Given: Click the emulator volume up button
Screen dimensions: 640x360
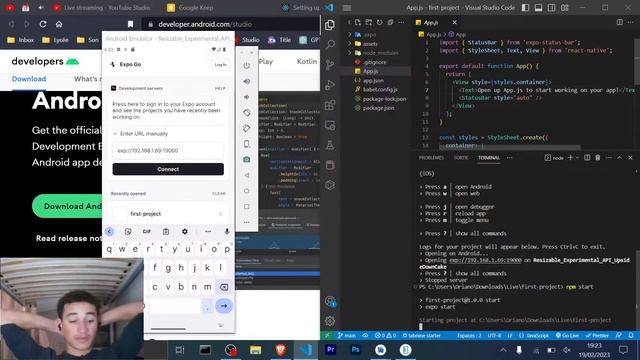Looking at the screenshot, I should click(x=247, y=81).
